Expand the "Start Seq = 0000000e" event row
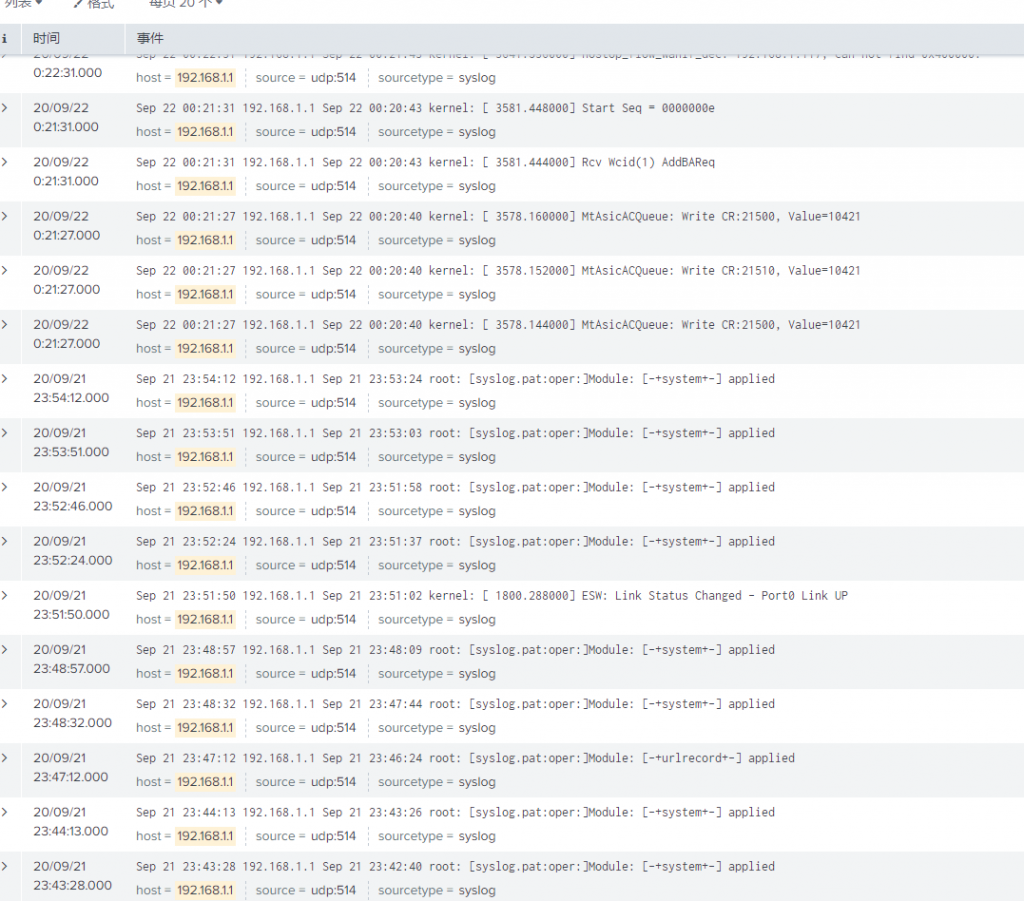 point(5,108)
